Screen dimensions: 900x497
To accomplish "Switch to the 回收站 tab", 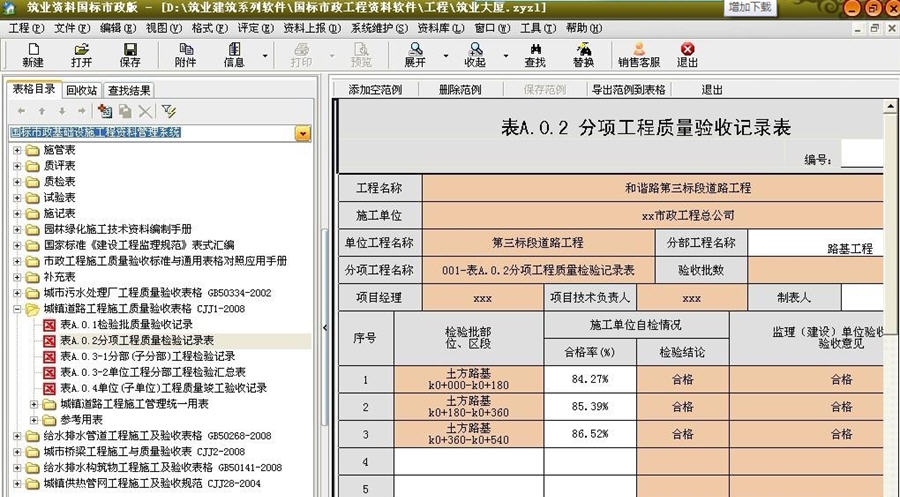I will pos(82,90).
